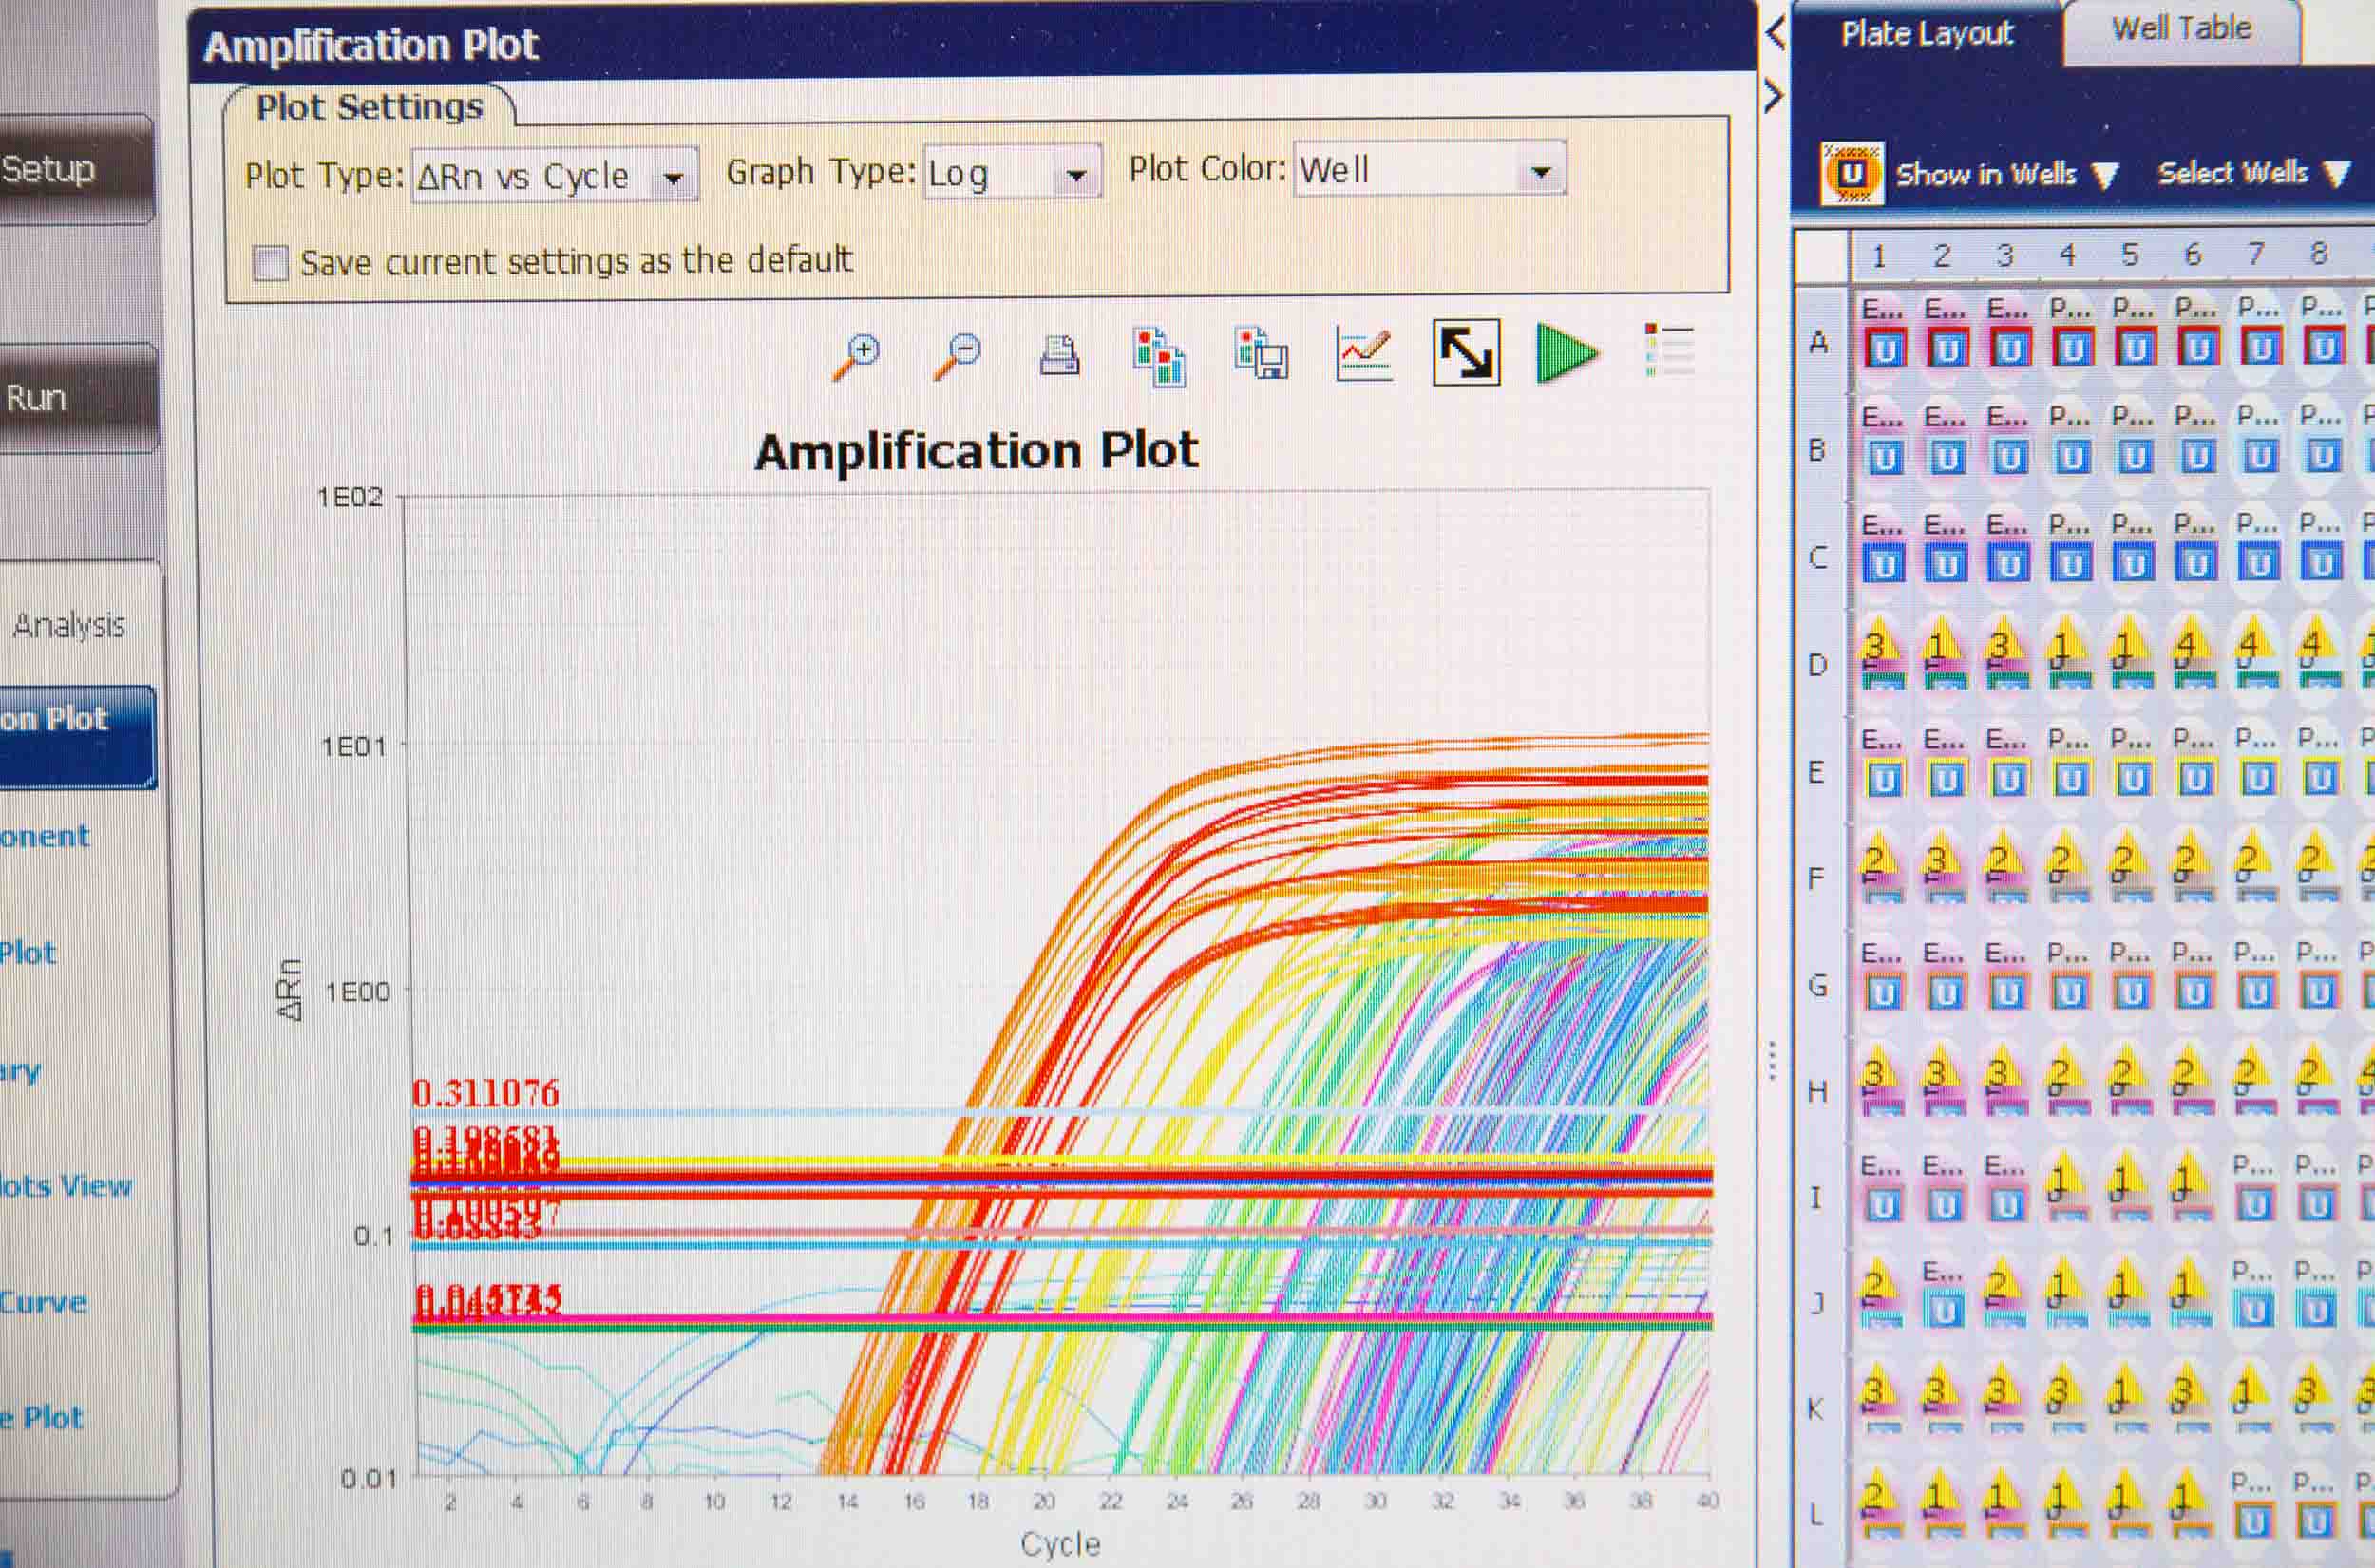Click the copy plot to clipboard icon

click(x=1159, y=355)
